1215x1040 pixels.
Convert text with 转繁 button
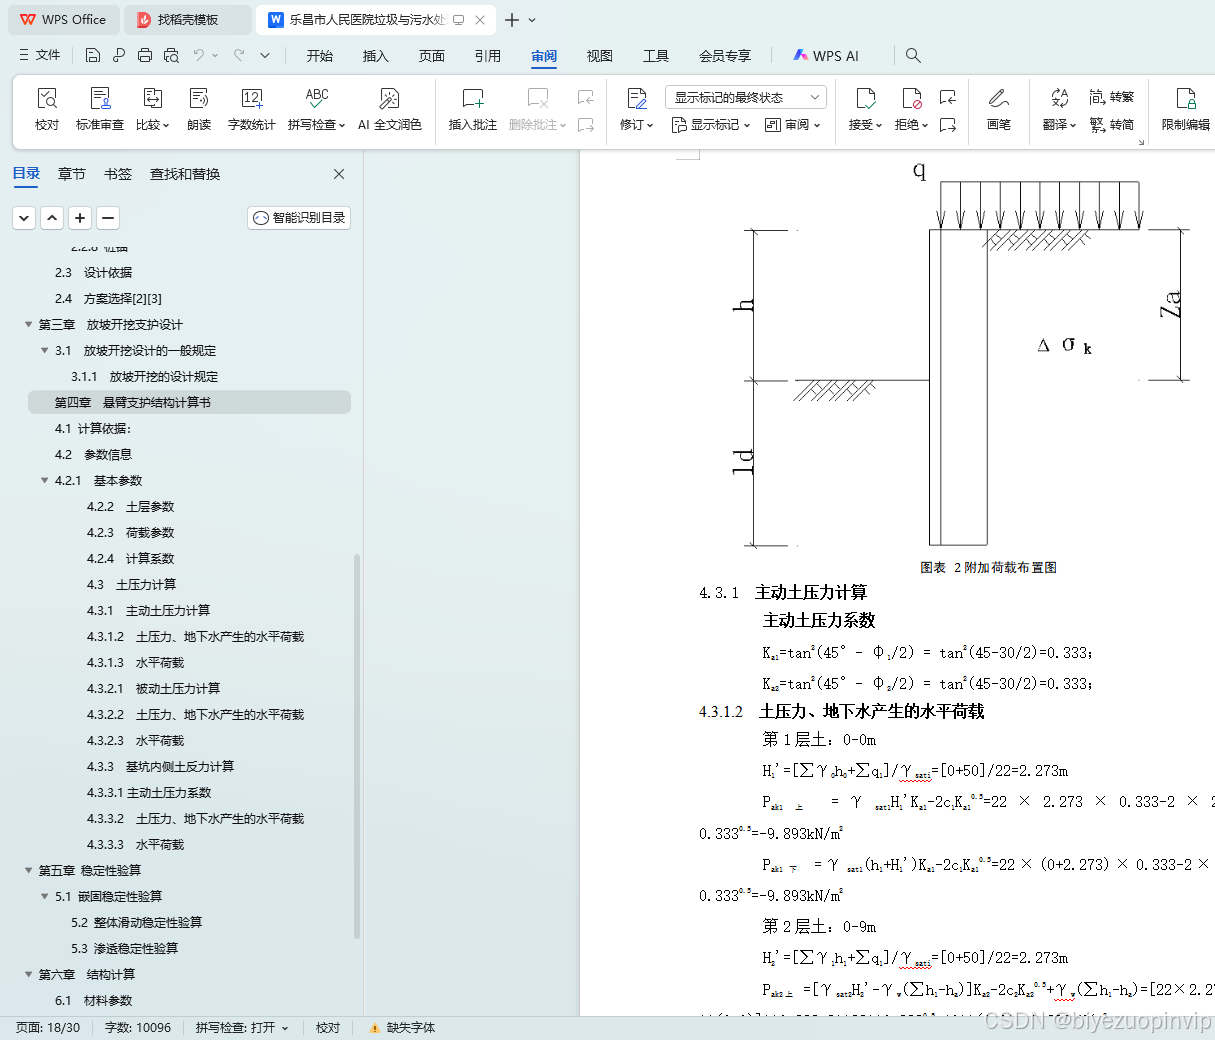[x=1112, y=97]
